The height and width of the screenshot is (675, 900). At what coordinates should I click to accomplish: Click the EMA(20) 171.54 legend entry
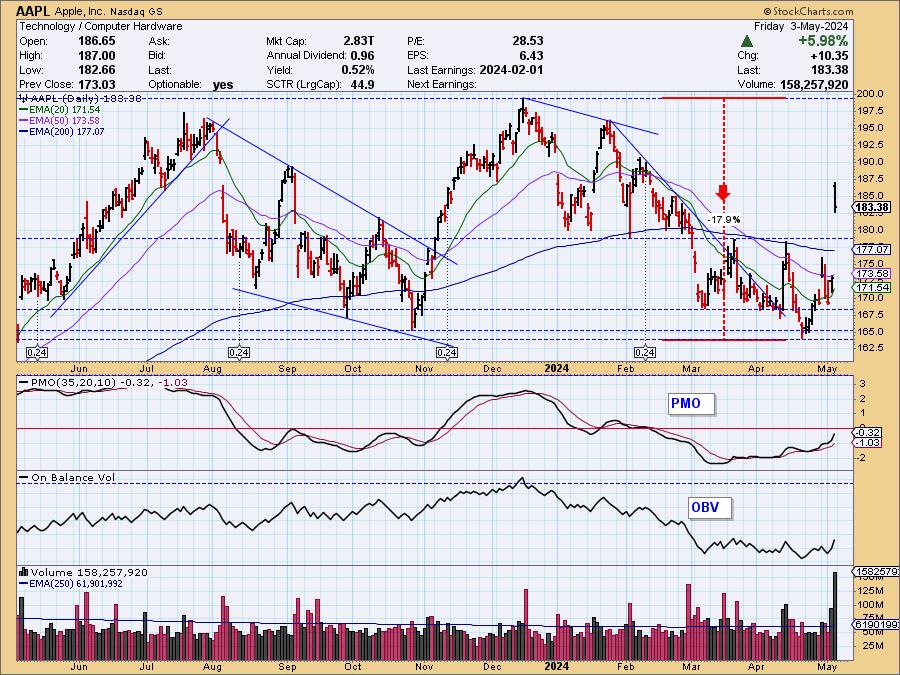point(60,109)
